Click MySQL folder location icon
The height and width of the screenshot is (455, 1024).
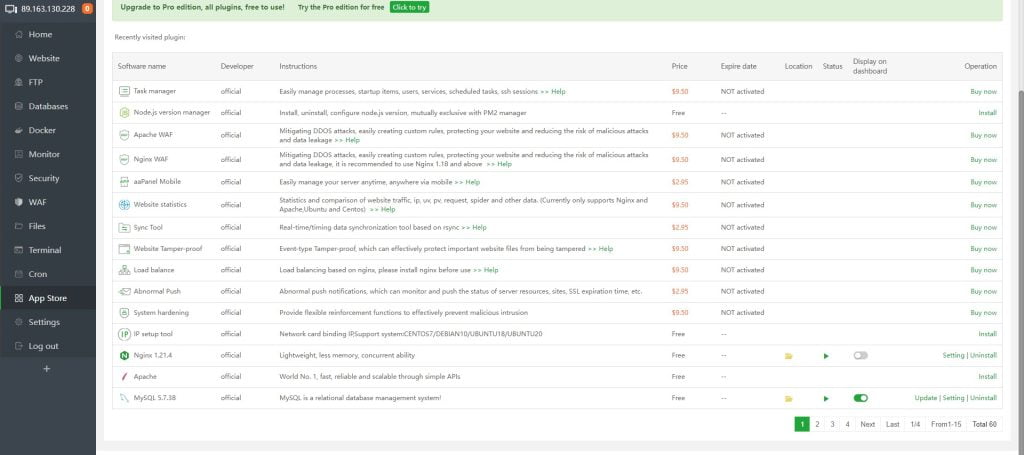(x=788, y=398)
